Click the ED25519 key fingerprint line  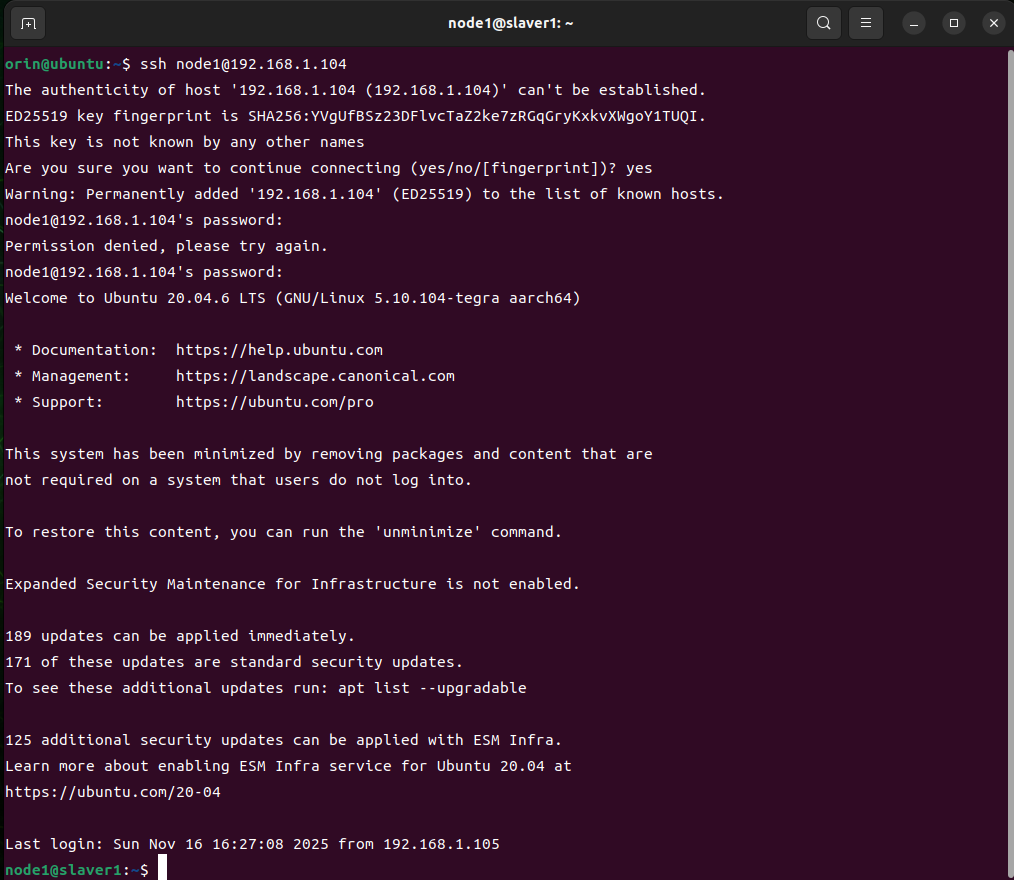coord(355,116)
